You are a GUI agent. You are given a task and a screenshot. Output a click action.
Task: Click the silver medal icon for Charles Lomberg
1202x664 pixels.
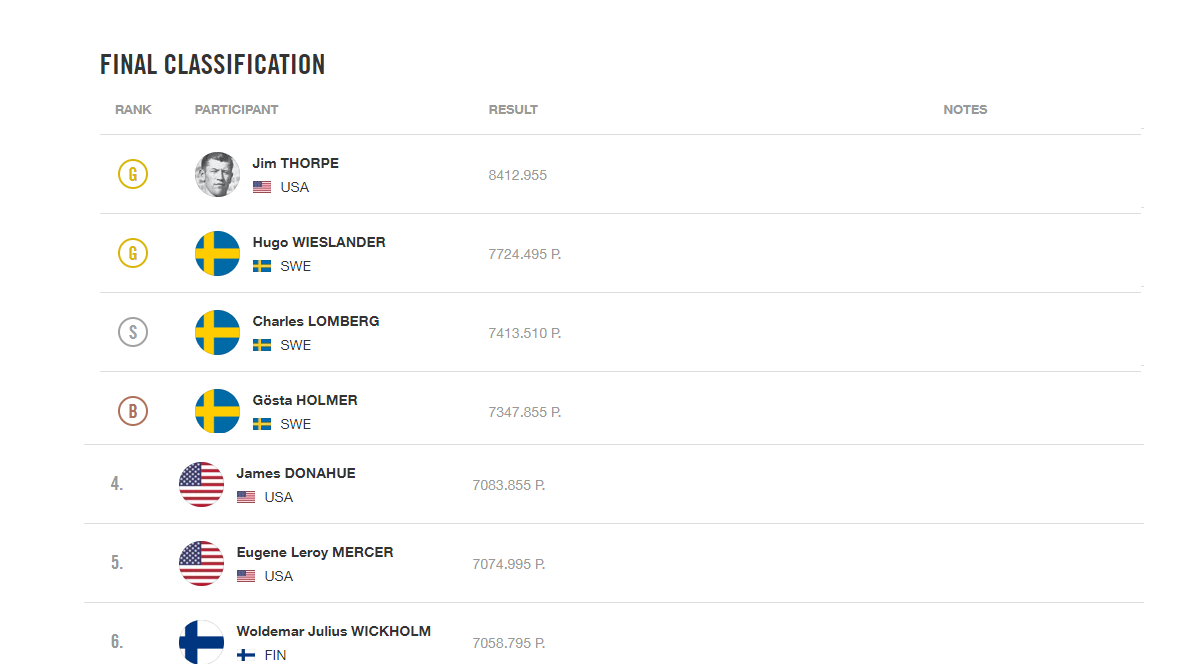click(133, 332)
